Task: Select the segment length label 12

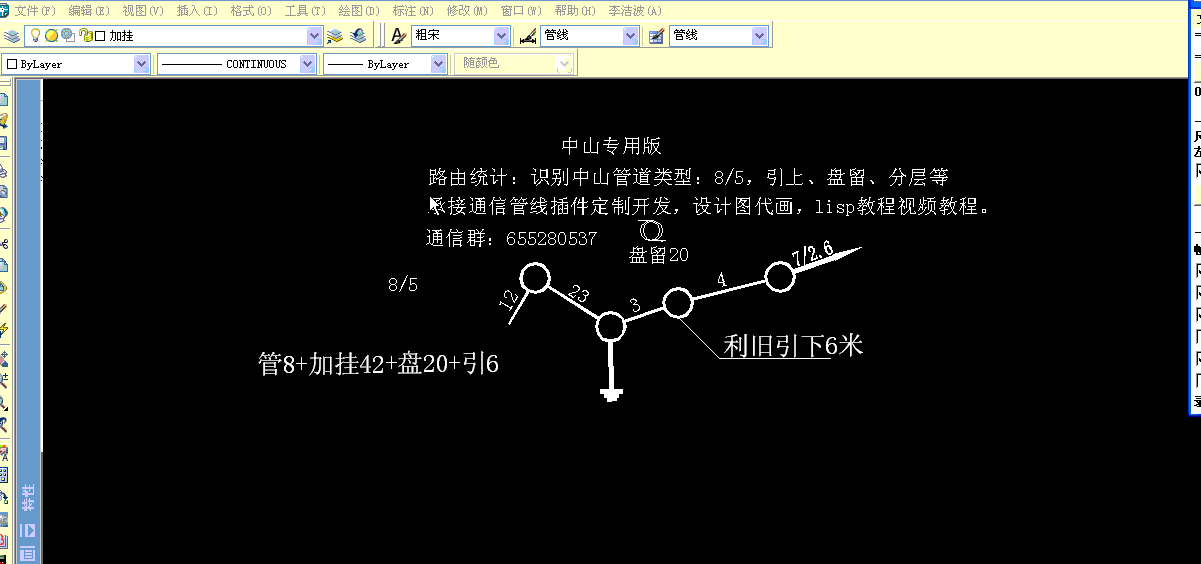Action: (508, 298)
